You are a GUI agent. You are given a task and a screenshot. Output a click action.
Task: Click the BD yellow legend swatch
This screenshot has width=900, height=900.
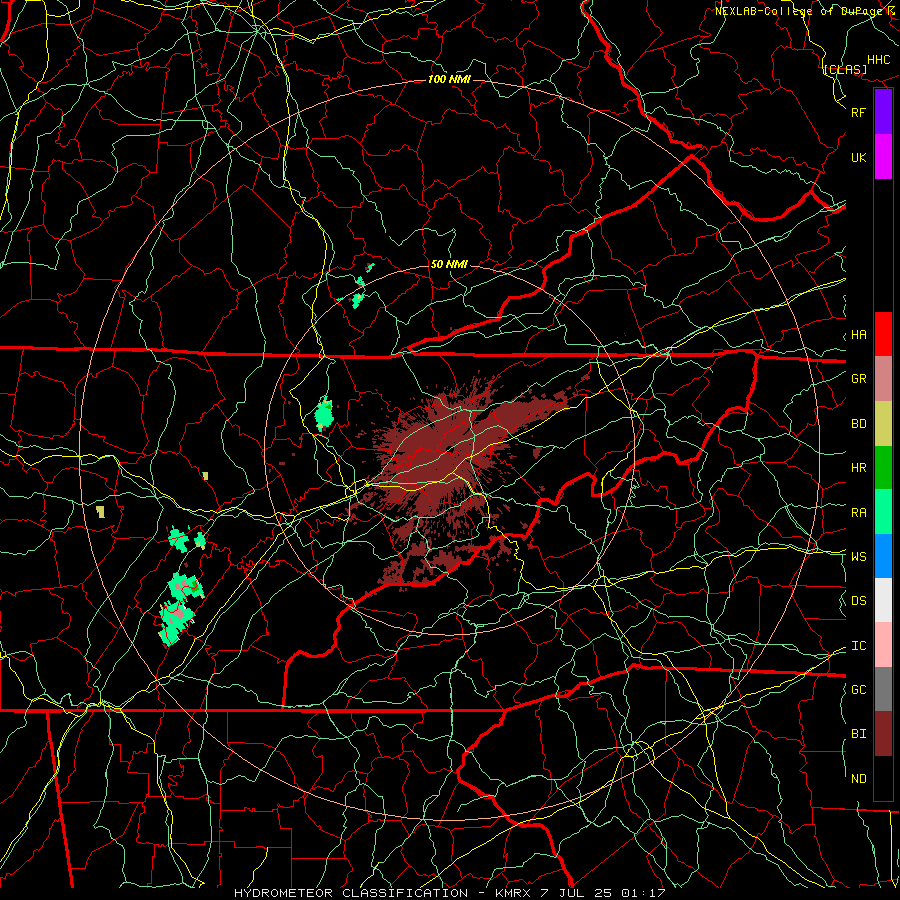[x=883, y=423]
